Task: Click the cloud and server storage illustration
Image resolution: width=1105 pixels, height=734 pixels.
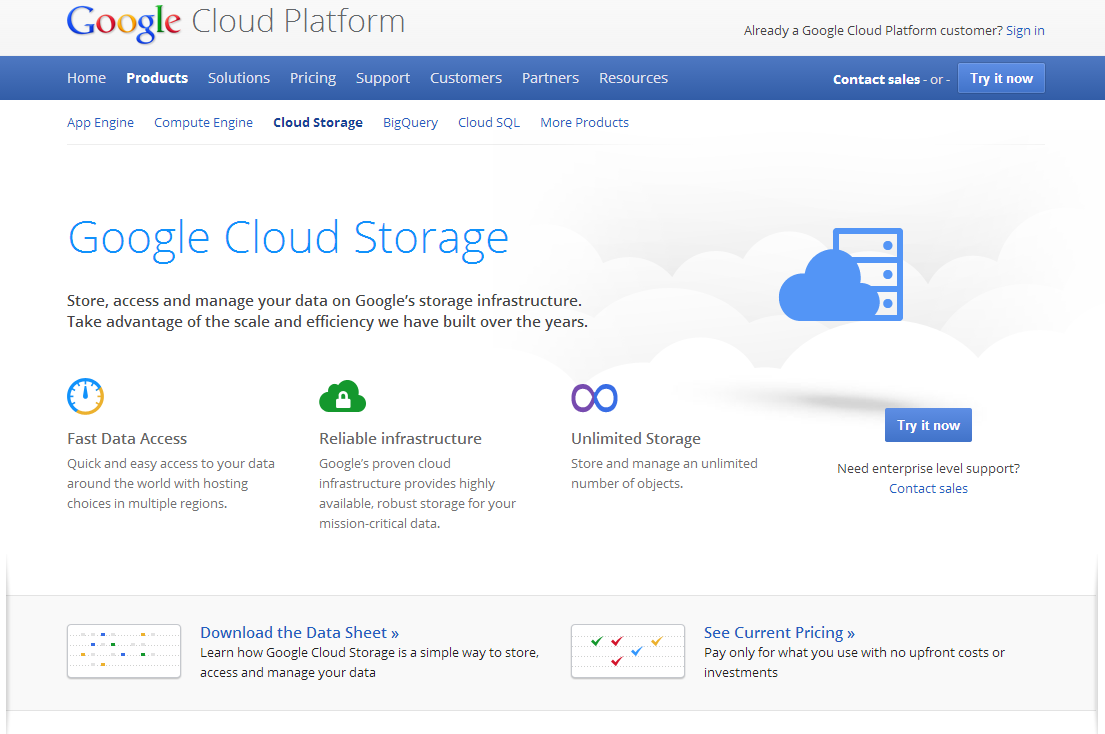Action: (x=841, y=274)
